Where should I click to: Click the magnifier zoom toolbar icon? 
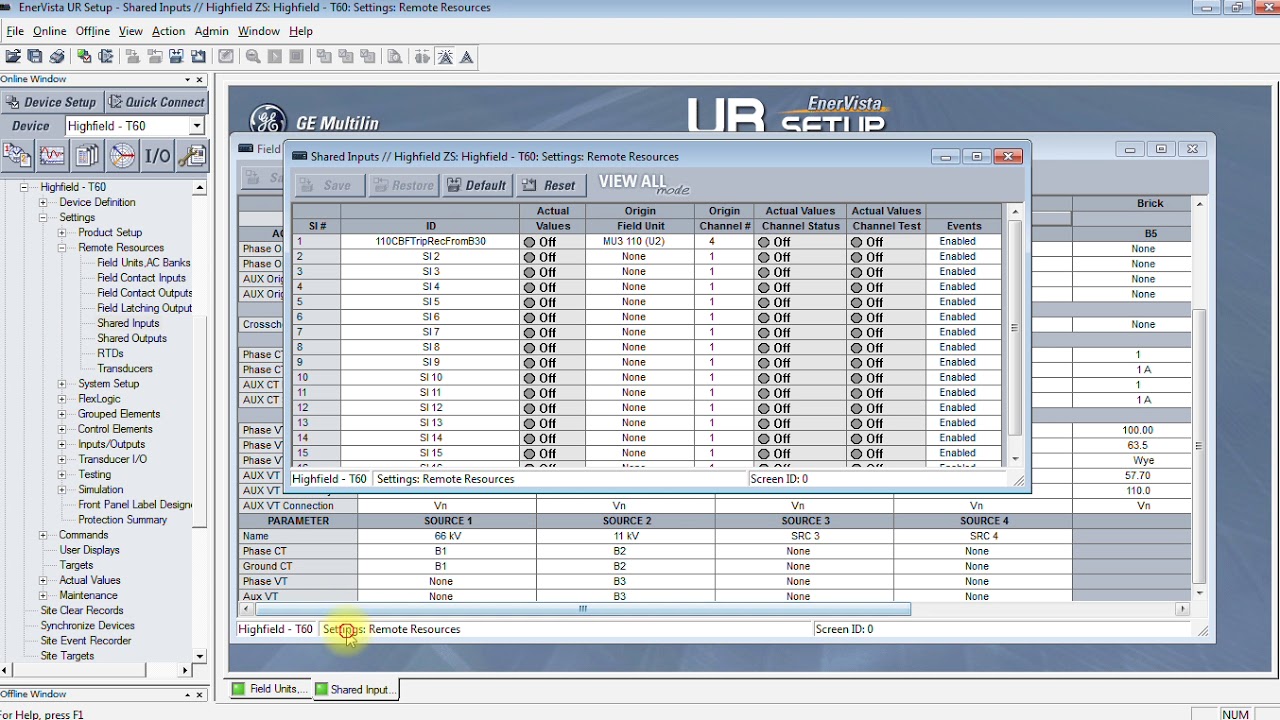(x=253, y=57)
